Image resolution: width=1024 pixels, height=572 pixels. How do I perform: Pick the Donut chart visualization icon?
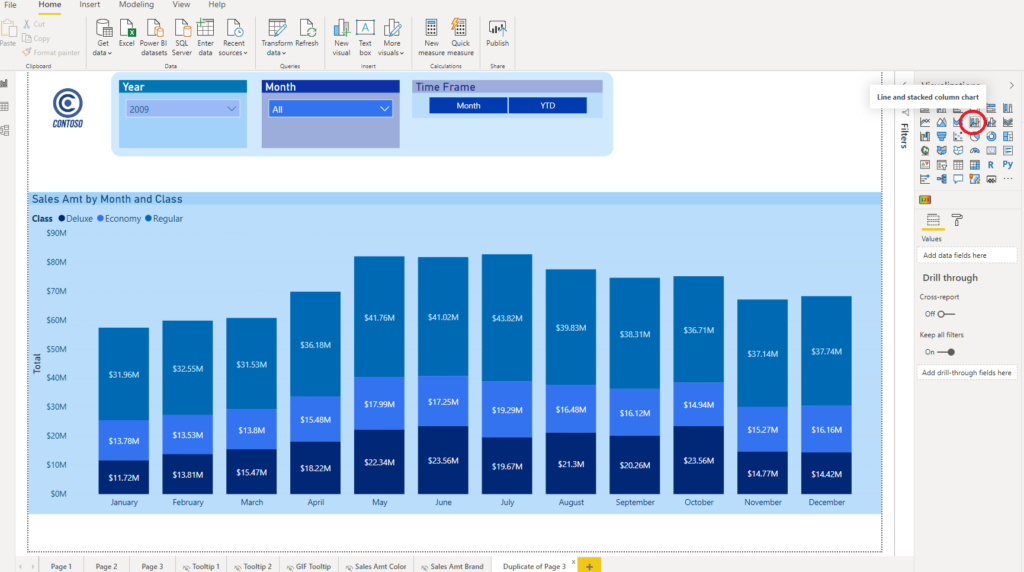pos(991,136)
